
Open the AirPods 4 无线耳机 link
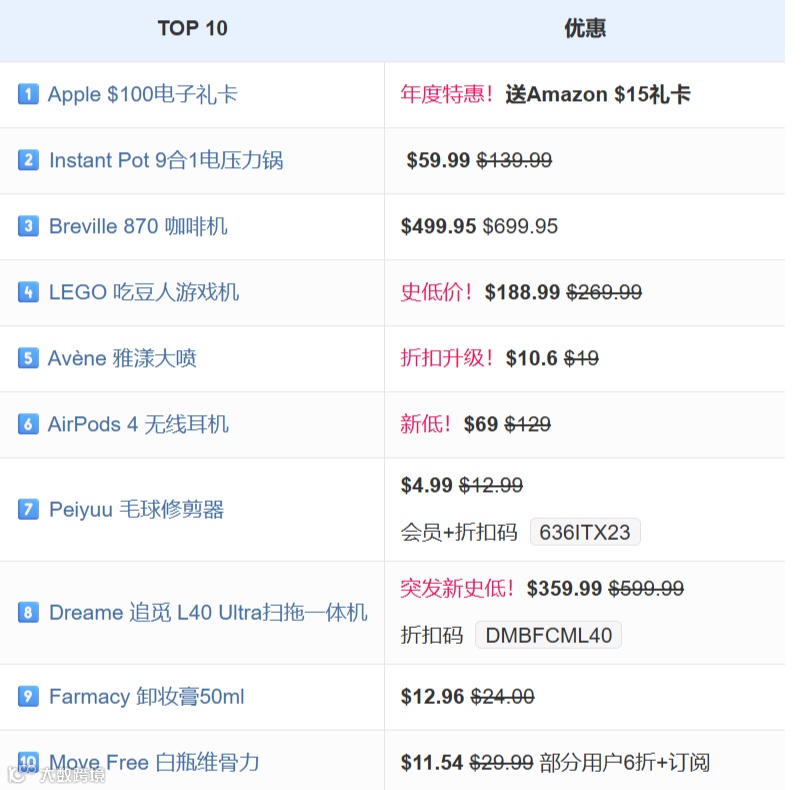point(138,424)
